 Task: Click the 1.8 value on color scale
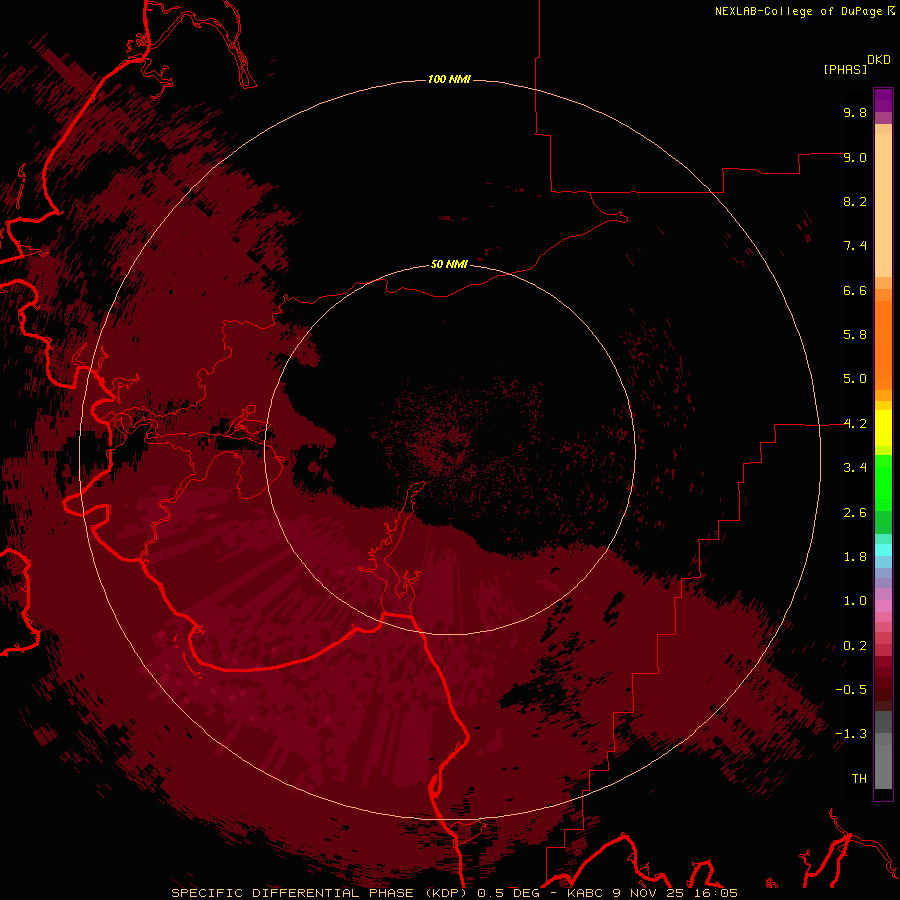click(855, 557)
